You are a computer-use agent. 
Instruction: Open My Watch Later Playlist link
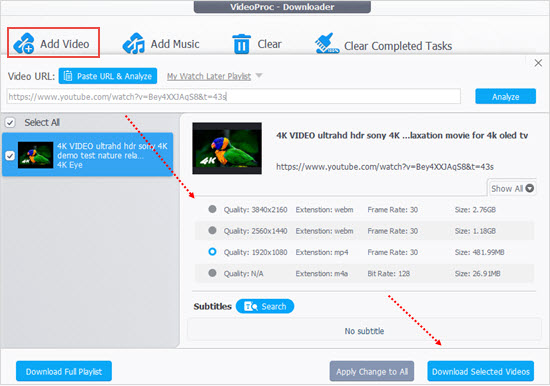pyautogui.click(x=209, y=76)
